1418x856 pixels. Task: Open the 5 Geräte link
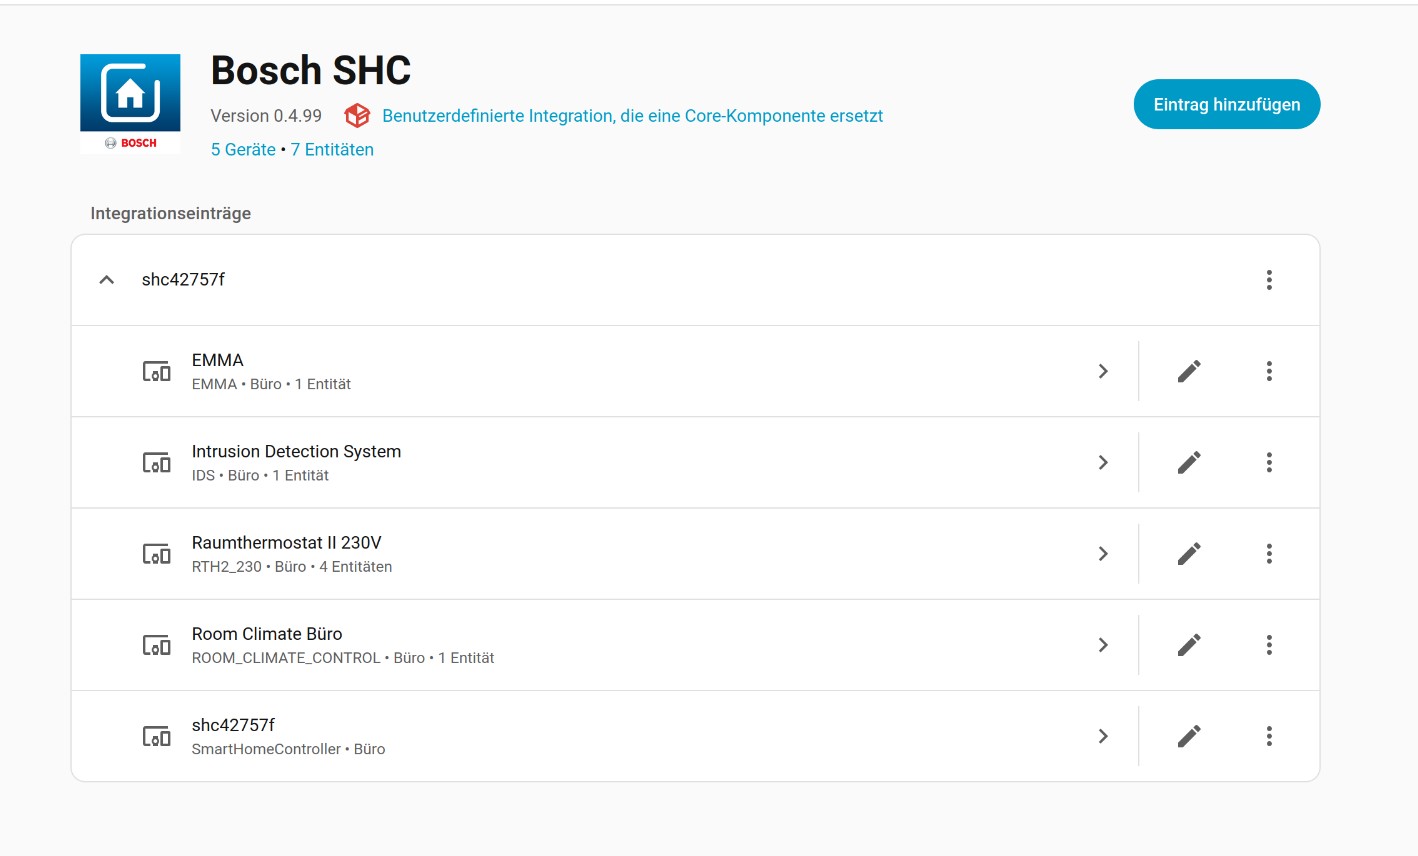click(x=243, y=150)
